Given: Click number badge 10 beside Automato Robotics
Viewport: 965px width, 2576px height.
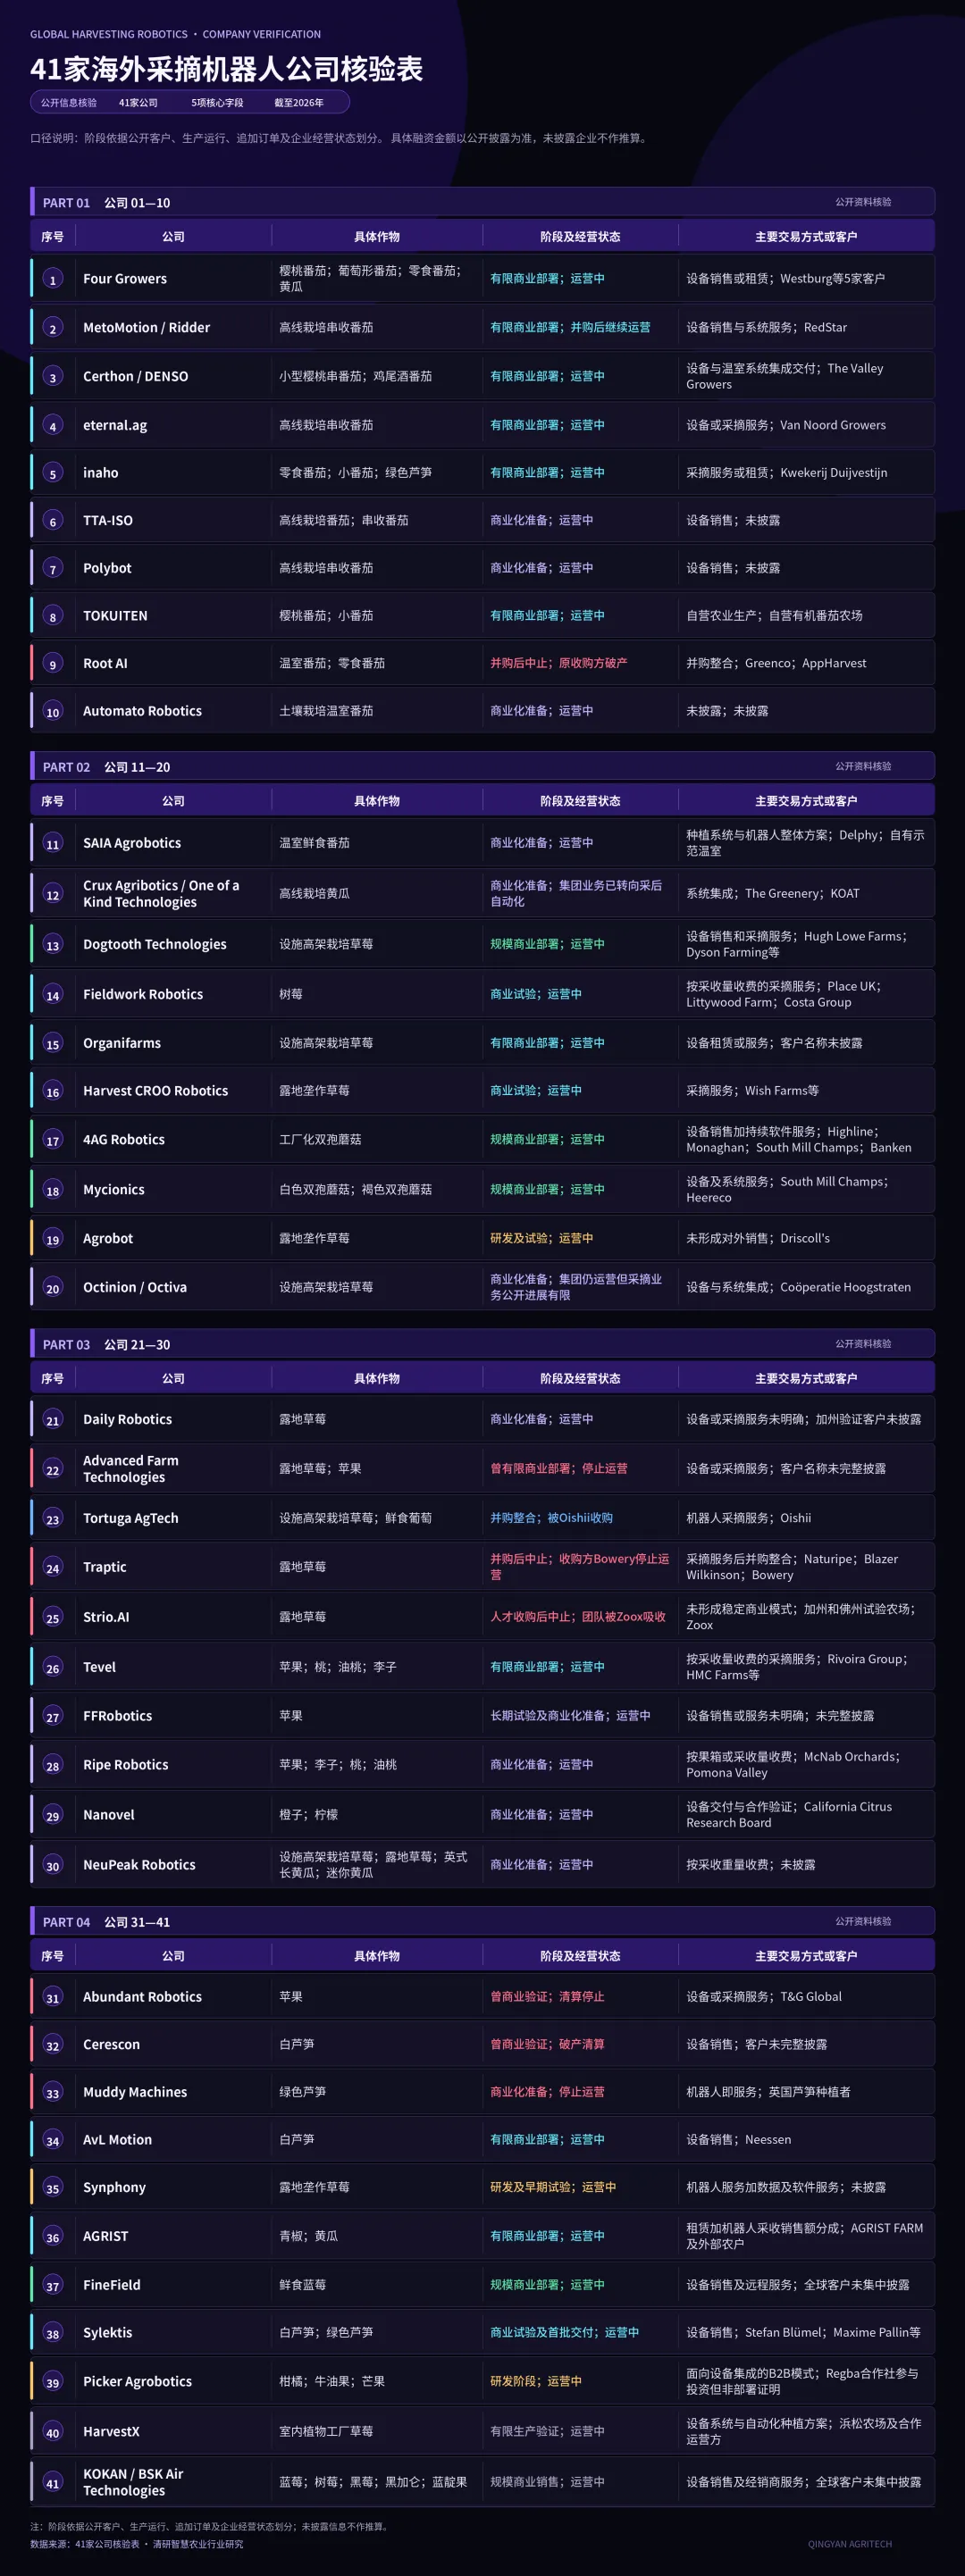Looking at the screenshot, I should [53, 712].
